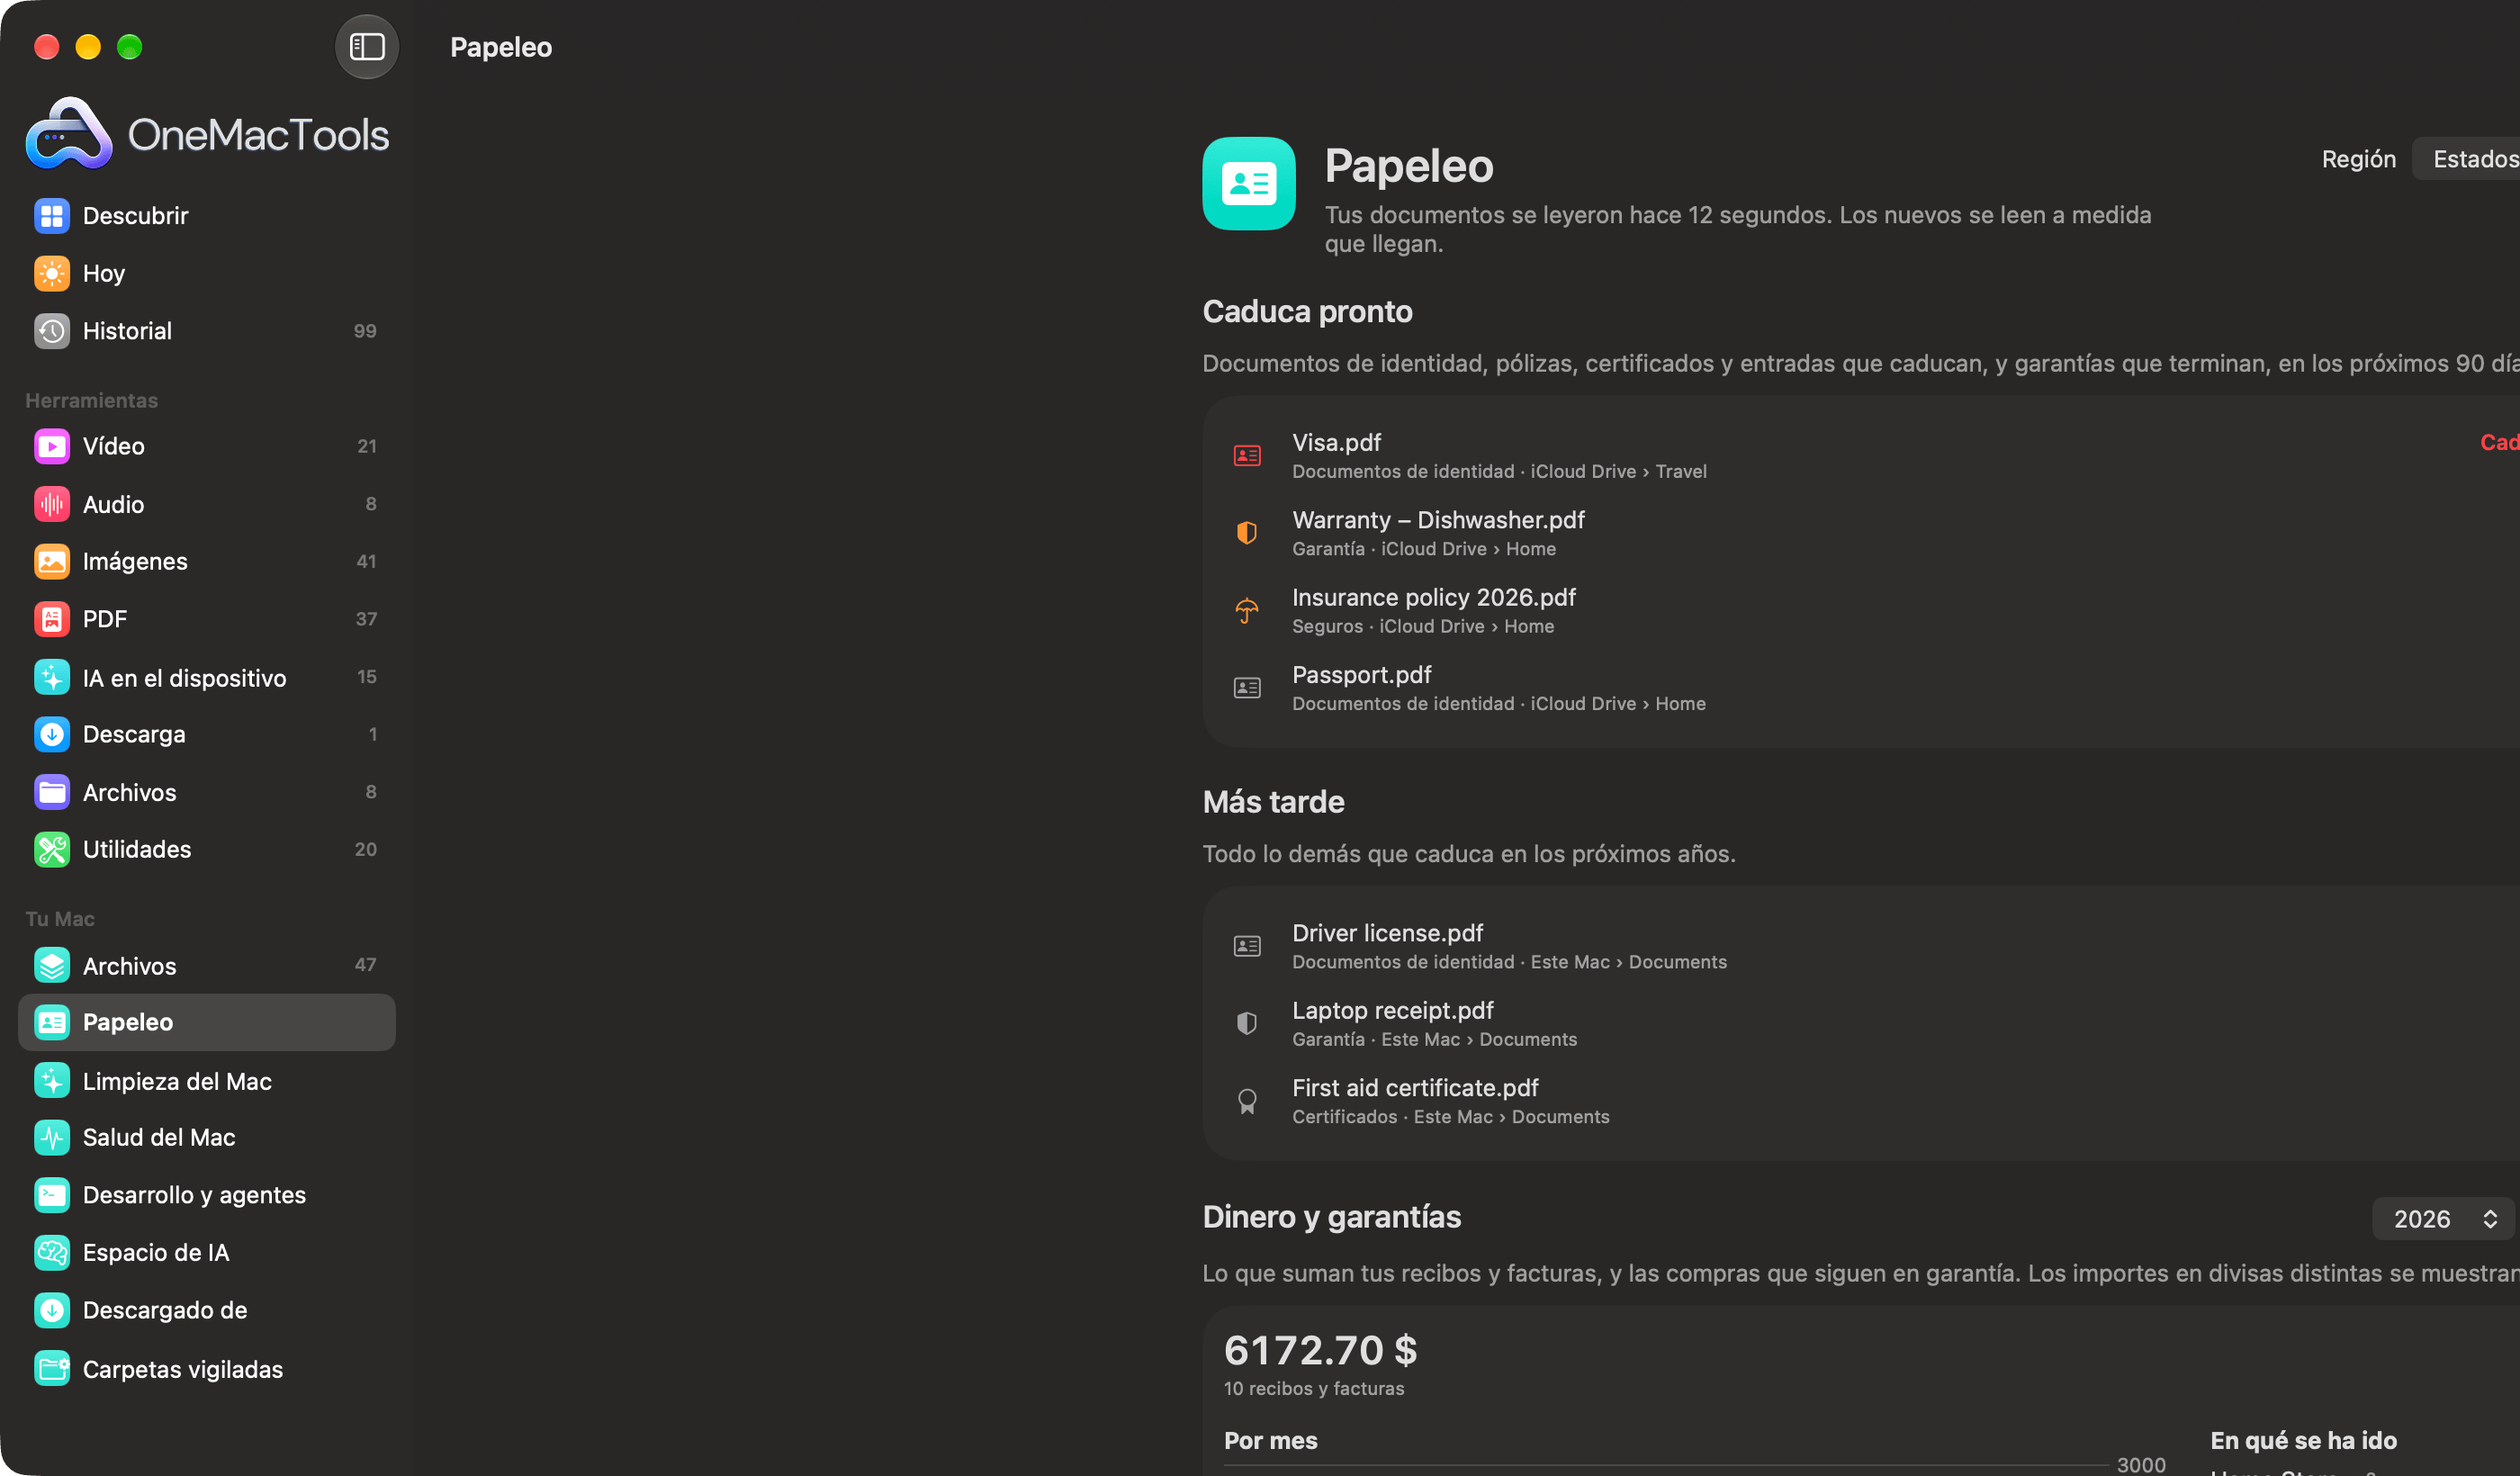This screenshot has width=2520, height=1476.
Task: Open Descargado de section
Action: (206, 1310)
